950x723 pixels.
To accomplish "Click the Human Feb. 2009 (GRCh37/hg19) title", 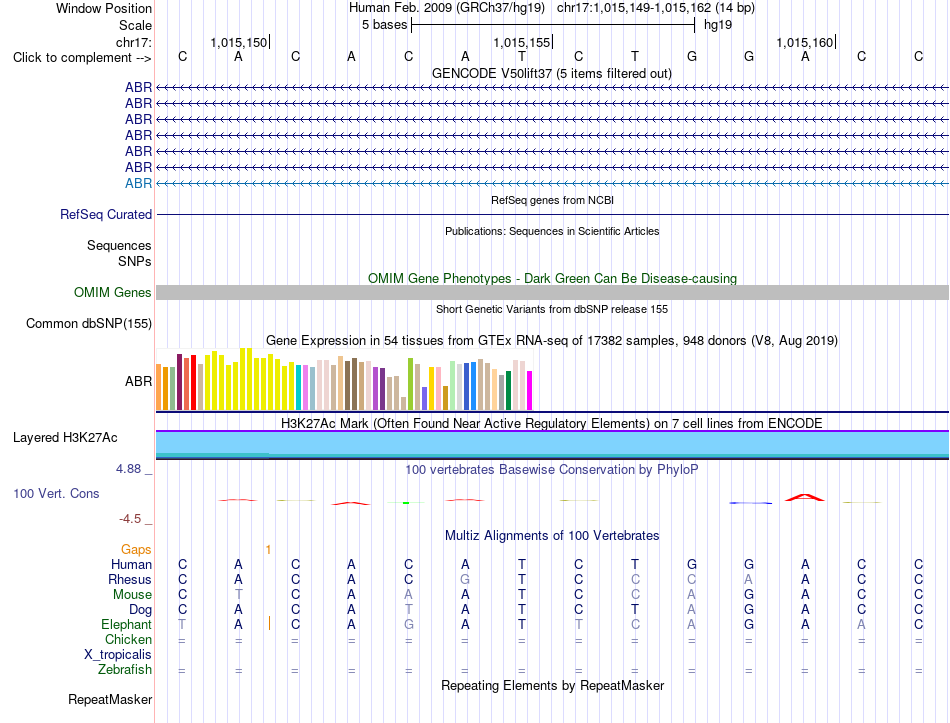I will [x=447, y=8].
